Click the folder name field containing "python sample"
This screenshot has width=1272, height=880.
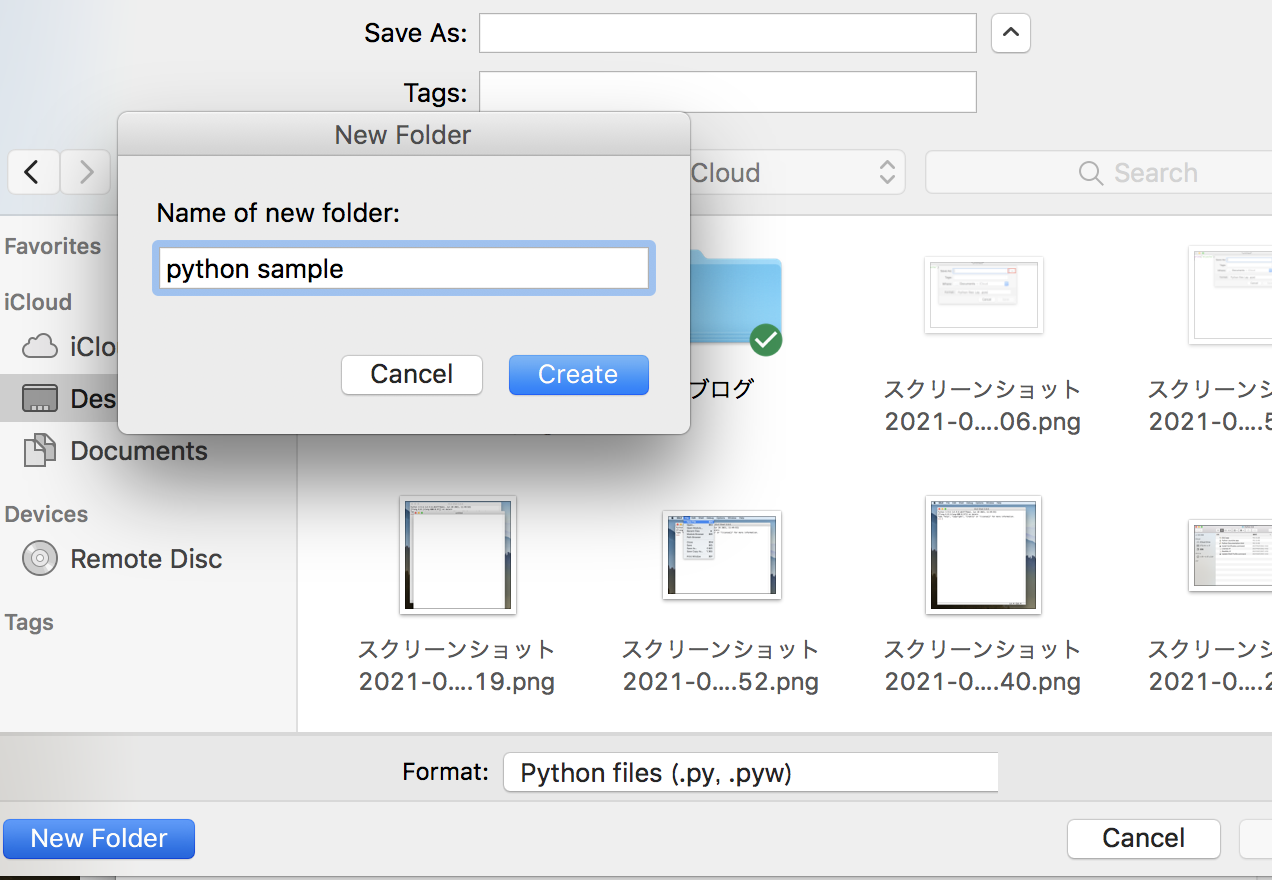click(403, 269)
